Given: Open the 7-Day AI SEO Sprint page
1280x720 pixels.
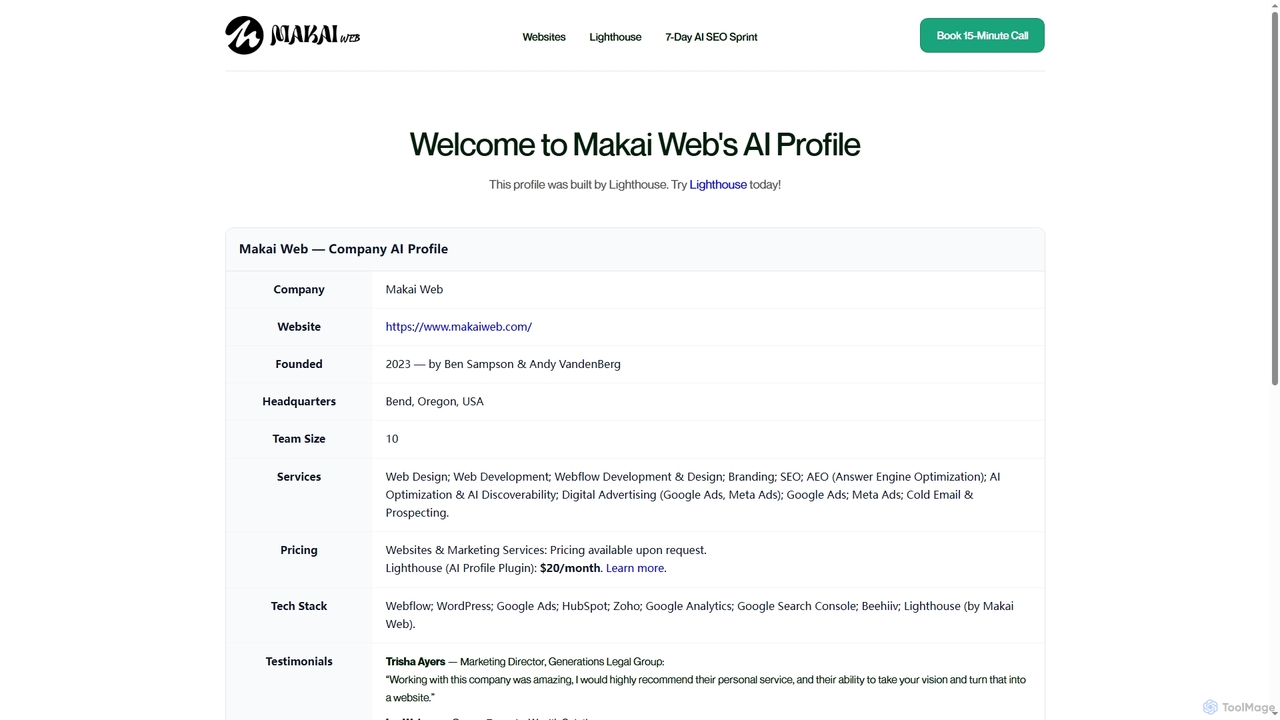Looking at the screenshot, I should click(711, 37).
